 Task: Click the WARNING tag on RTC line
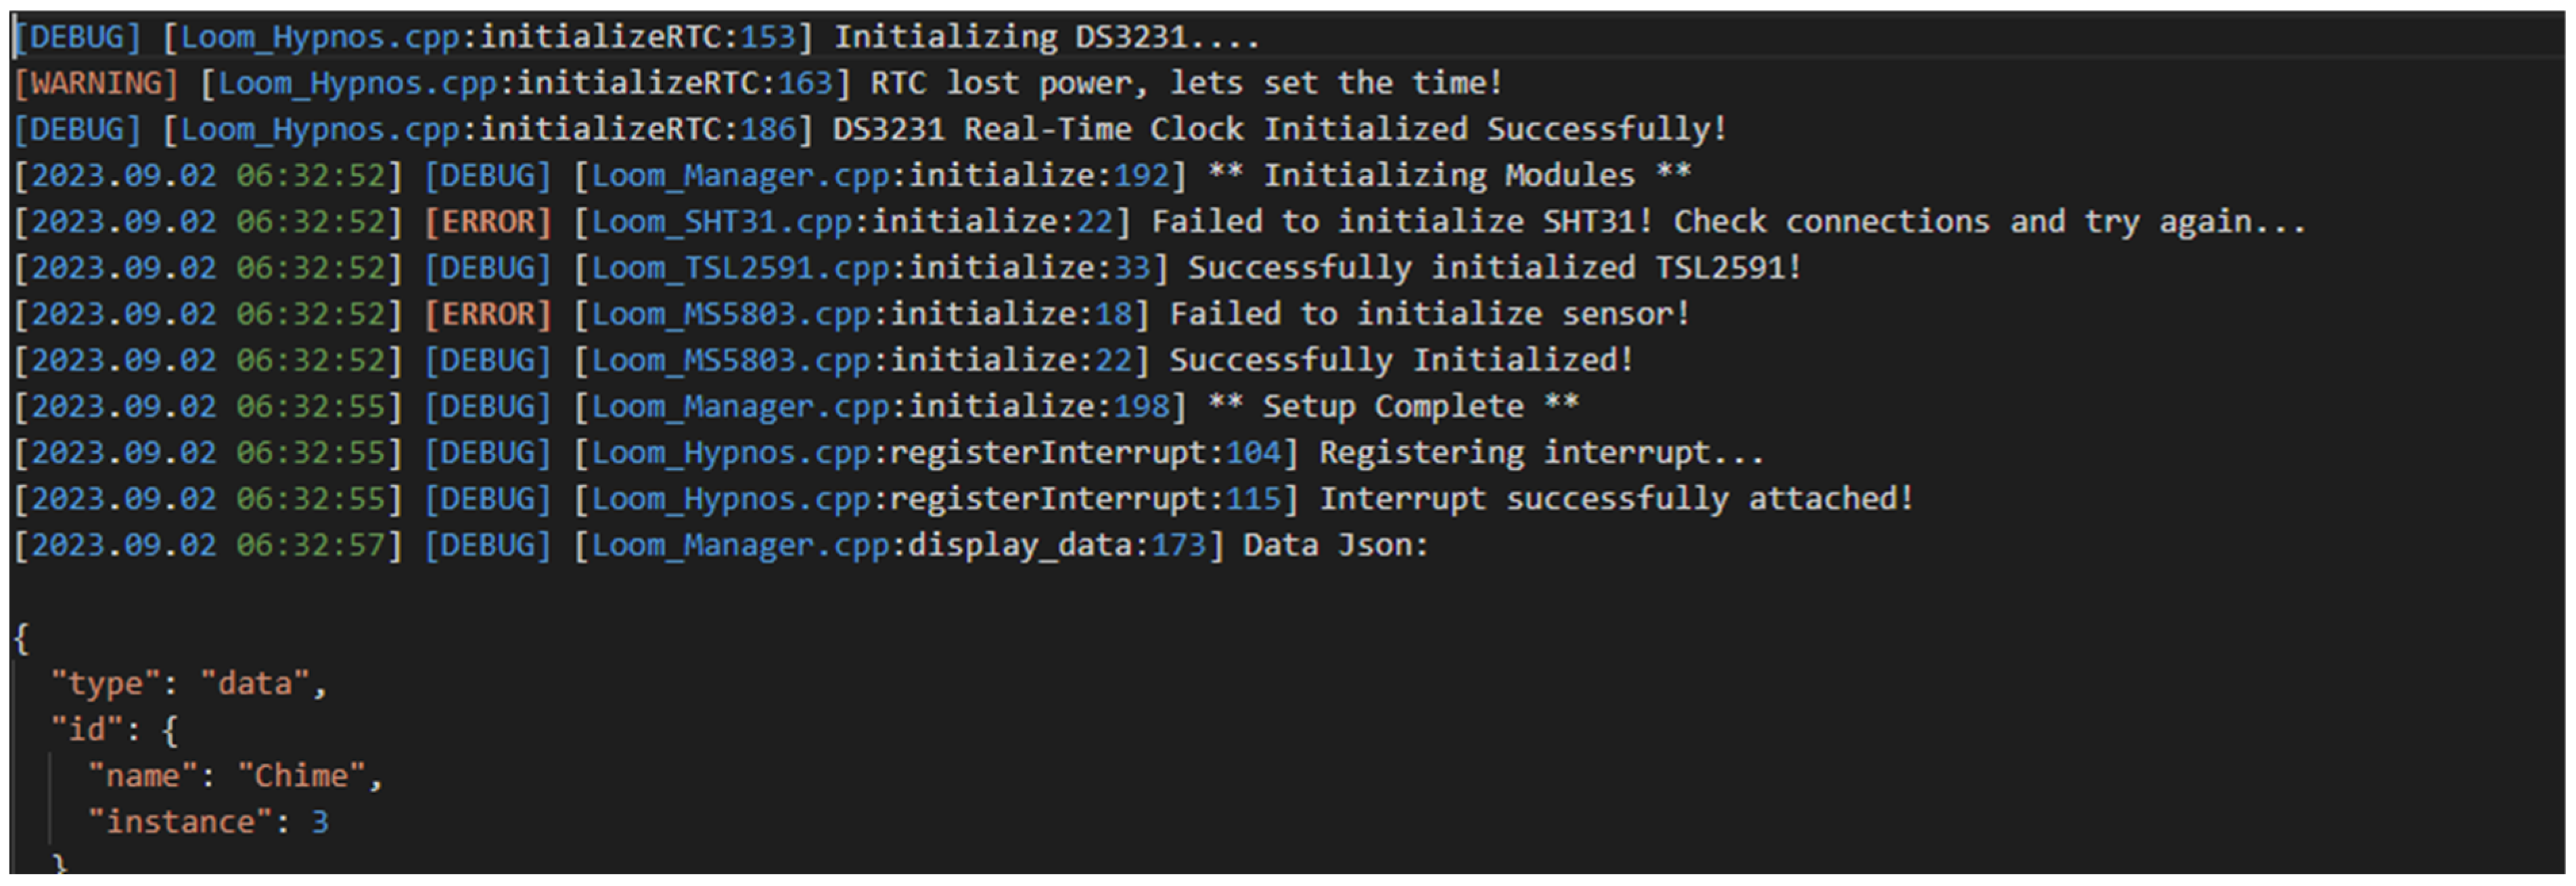[96, 83]
